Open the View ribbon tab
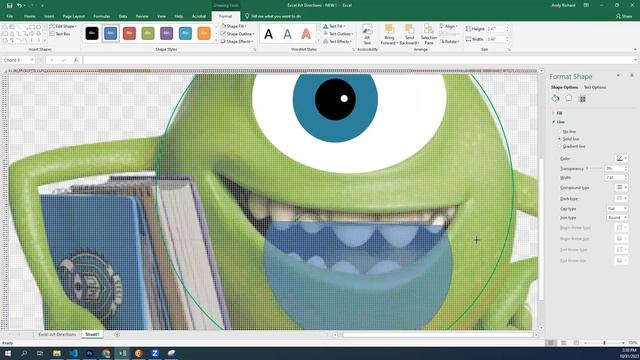The image size is (640, 360). coord(161,16)
